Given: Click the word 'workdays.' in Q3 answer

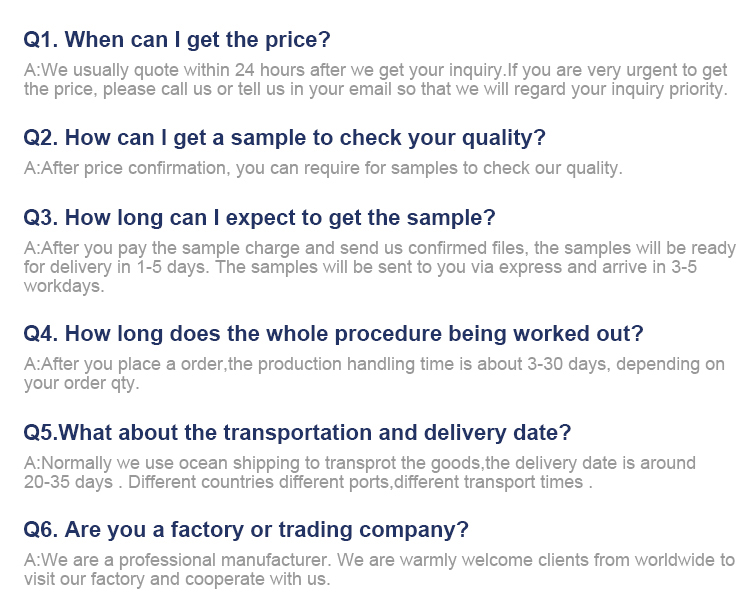Looking at the screenshot, I should point(64,286).
